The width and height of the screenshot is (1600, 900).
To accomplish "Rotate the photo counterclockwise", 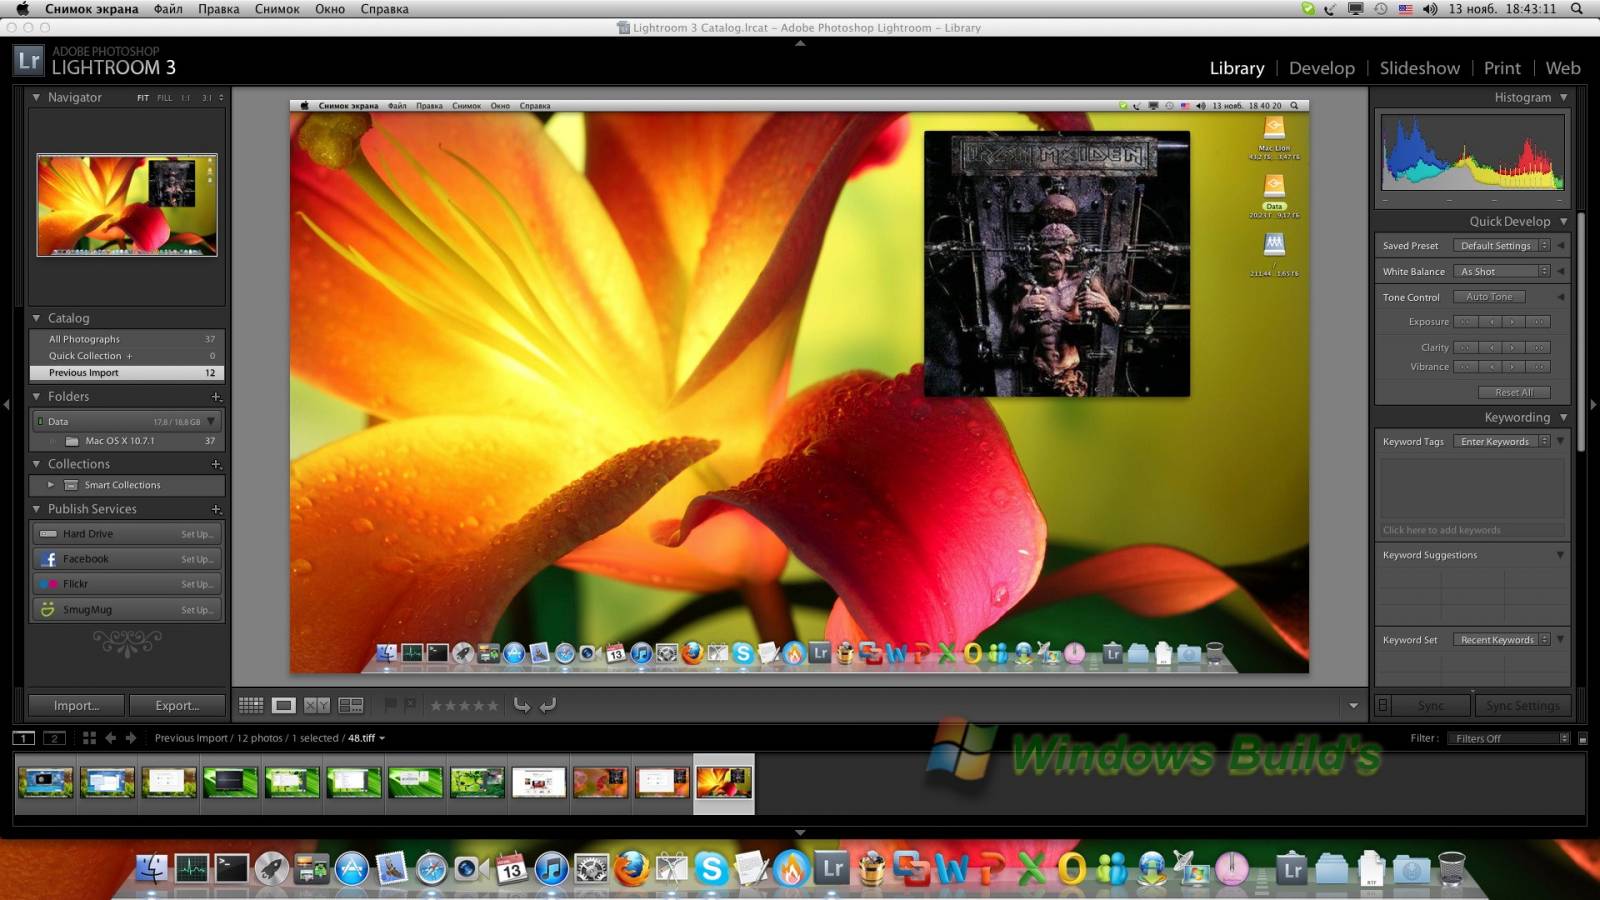I will [x=522, y=705].
